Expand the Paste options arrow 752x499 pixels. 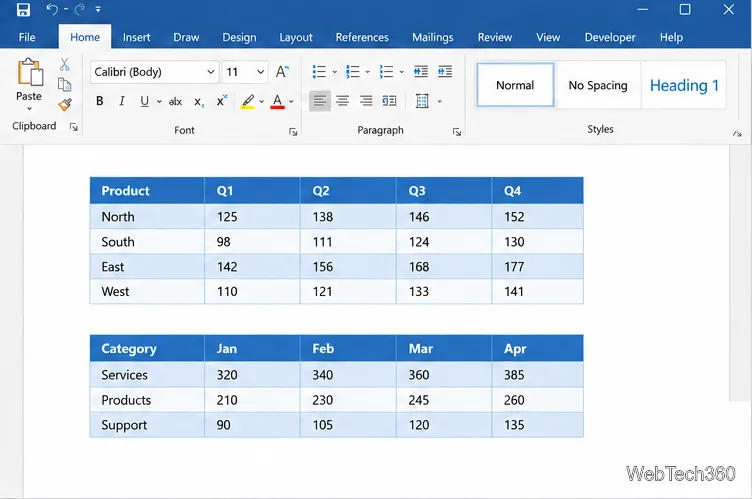click(x=29, y=108)
